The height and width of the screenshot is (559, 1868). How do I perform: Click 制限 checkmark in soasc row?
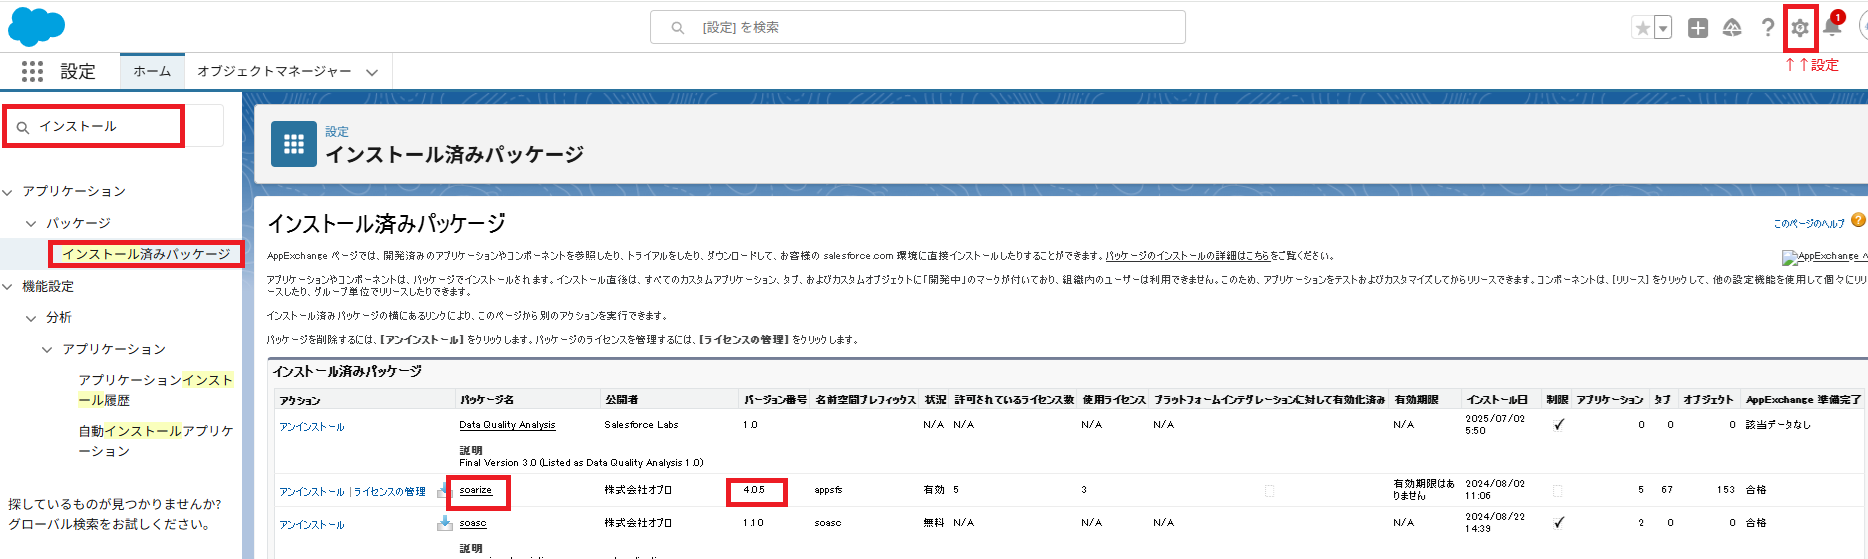(1559, 522)
